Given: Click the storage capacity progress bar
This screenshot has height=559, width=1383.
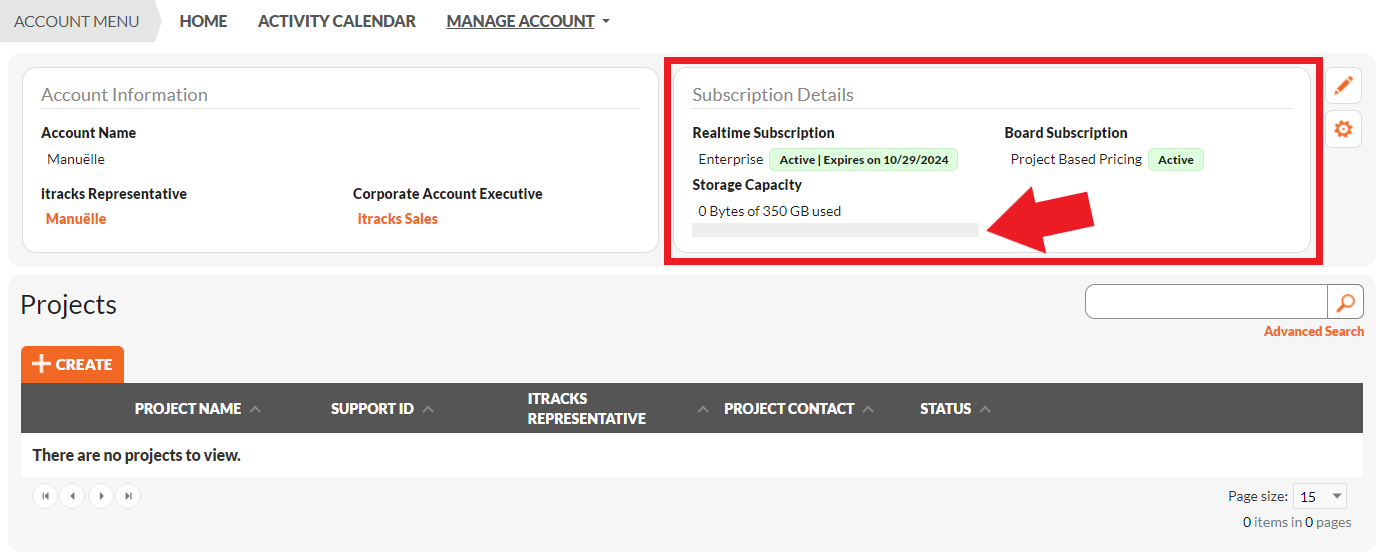Looking at the screenshot, I should pyautogui.click(x=835, y=230).
